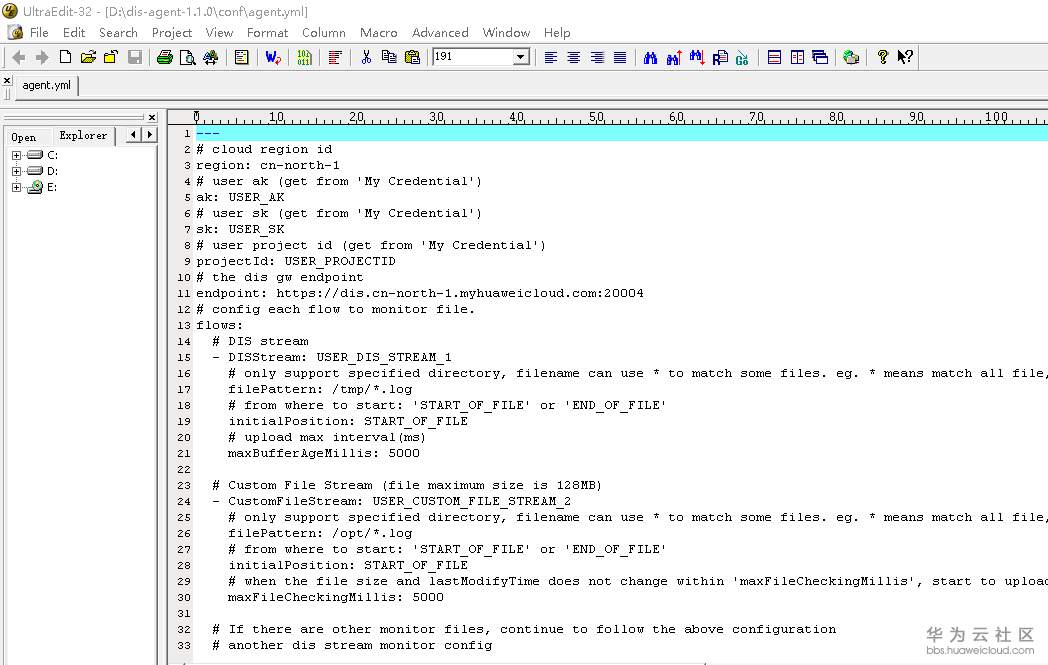The image size is (1048, 665).
Task: Click the FTP/web transfer icon
Action: point(211,57)
